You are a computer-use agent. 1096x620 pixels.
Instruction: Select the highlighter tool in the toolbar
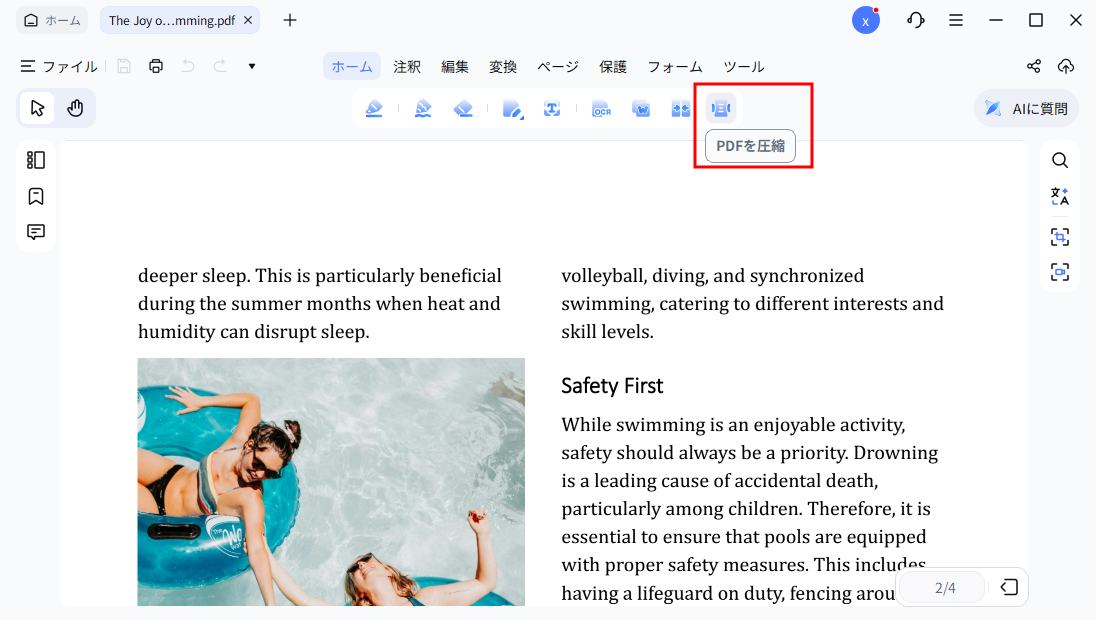pos(374,109)
